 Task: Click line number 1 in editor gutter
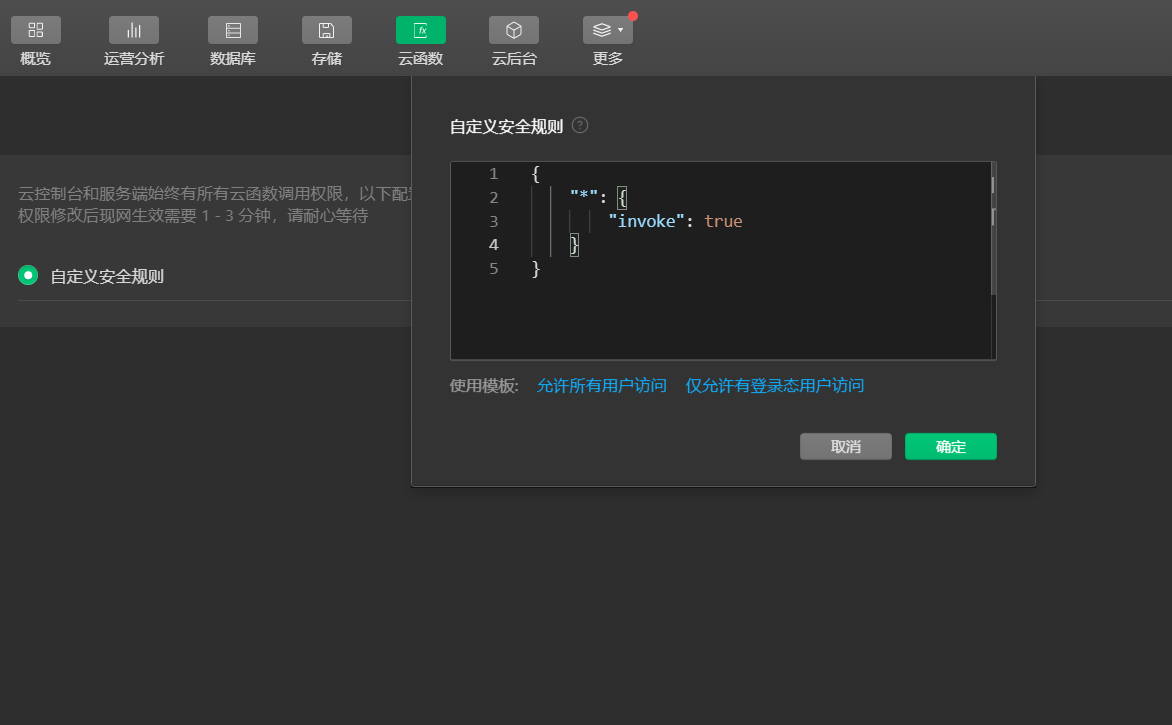[x=493, y=174]
